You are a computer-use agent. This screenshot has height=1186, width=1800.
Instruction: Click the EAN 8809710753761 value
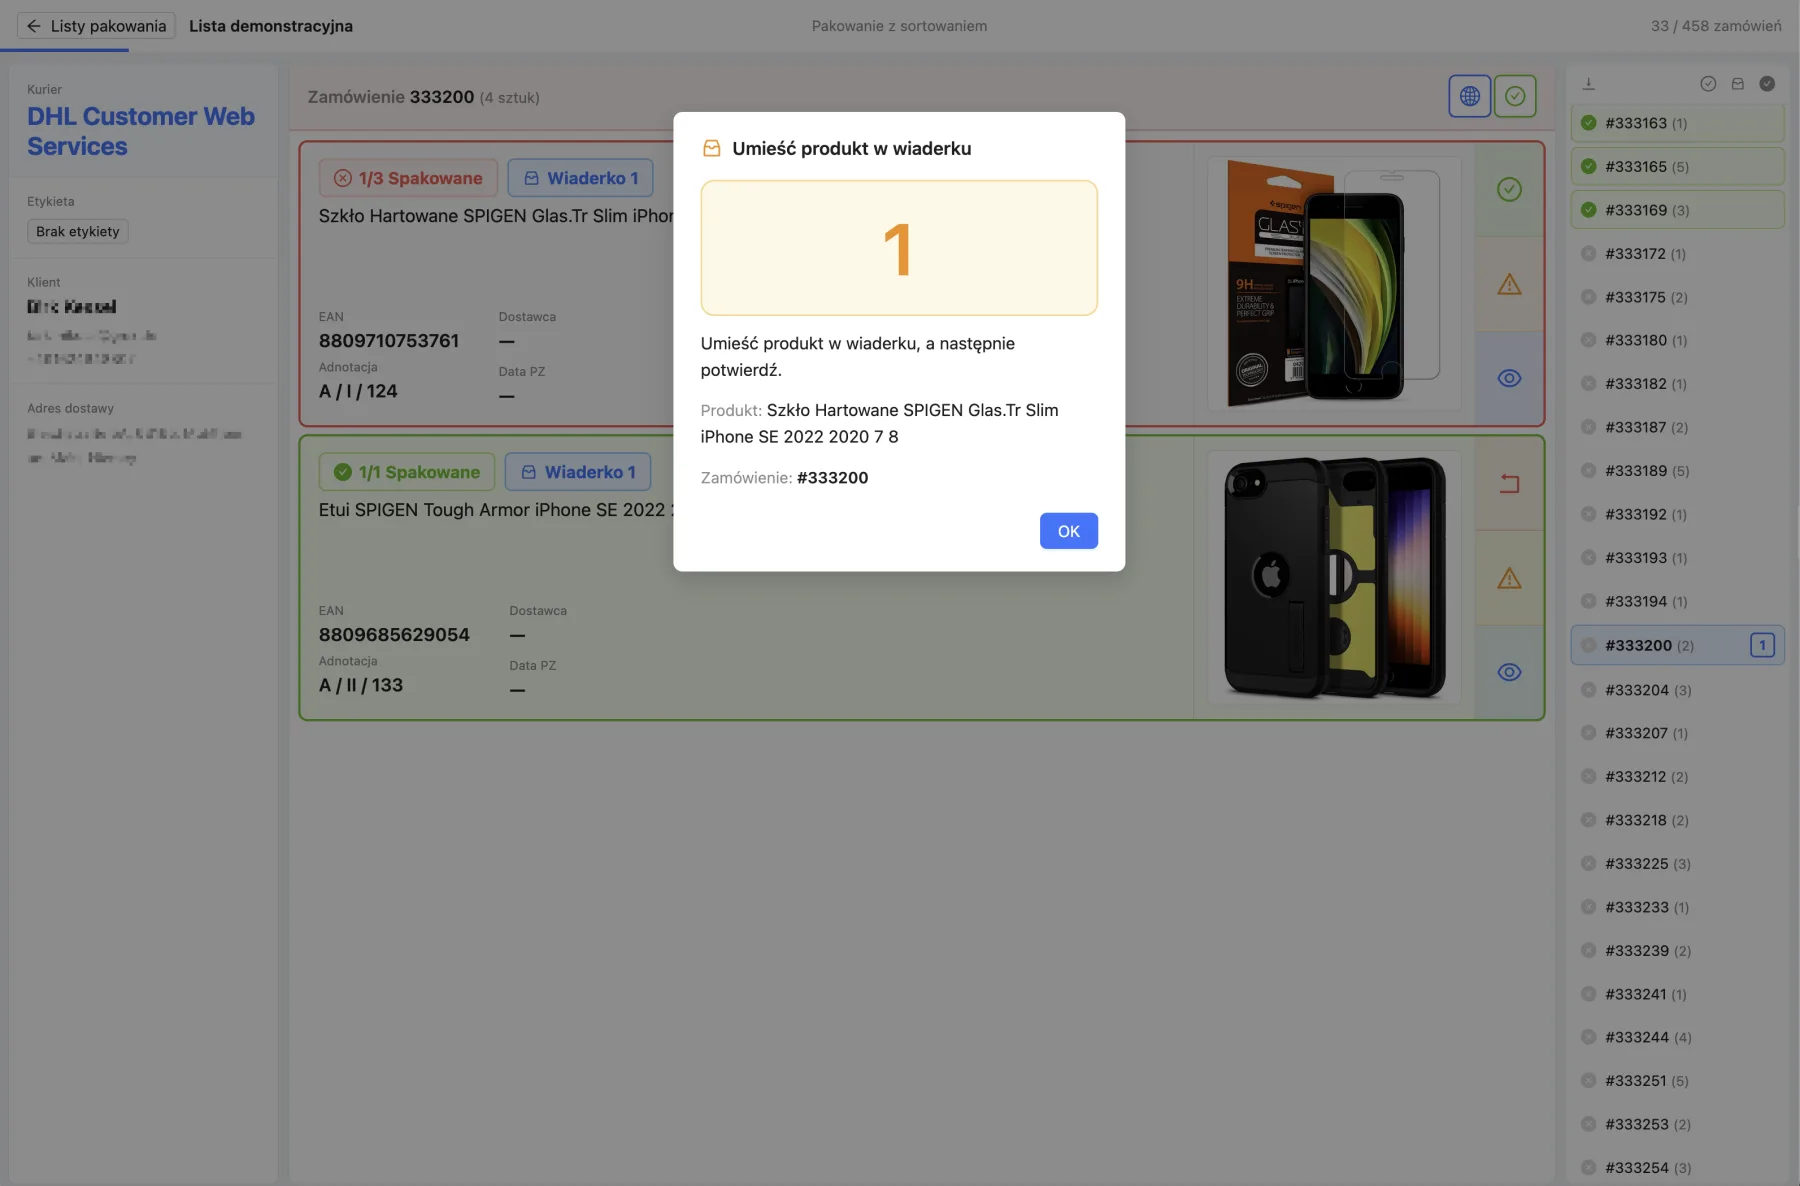389,341
